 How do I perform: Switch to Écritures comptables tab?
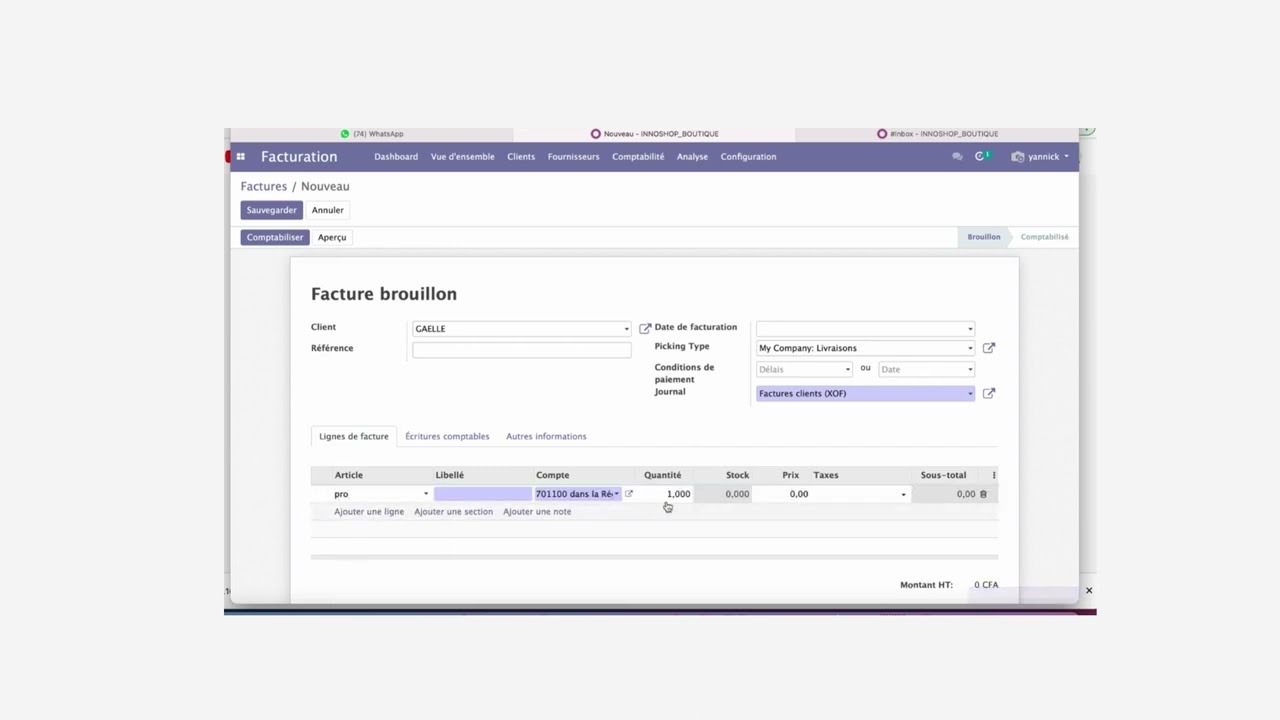pos(447,436)
